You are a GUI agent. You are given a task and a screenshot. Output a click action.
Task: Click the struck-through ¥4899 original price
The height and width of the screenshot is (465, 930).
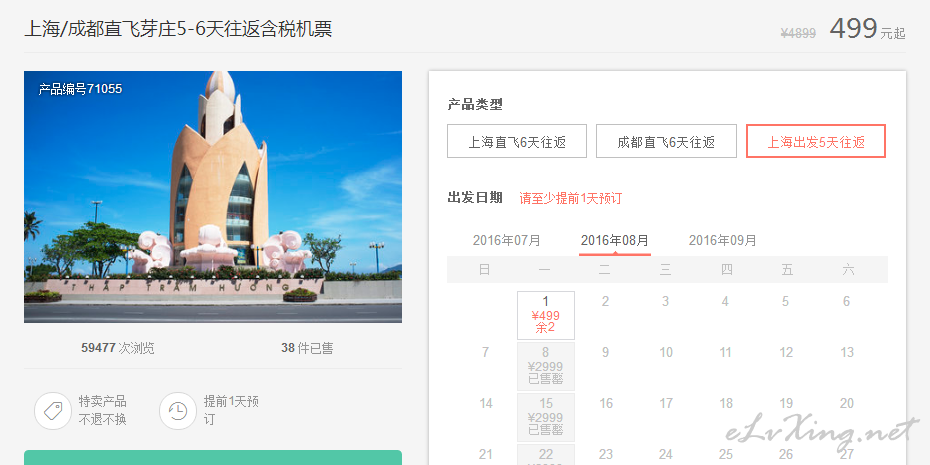tap(798, 34)
